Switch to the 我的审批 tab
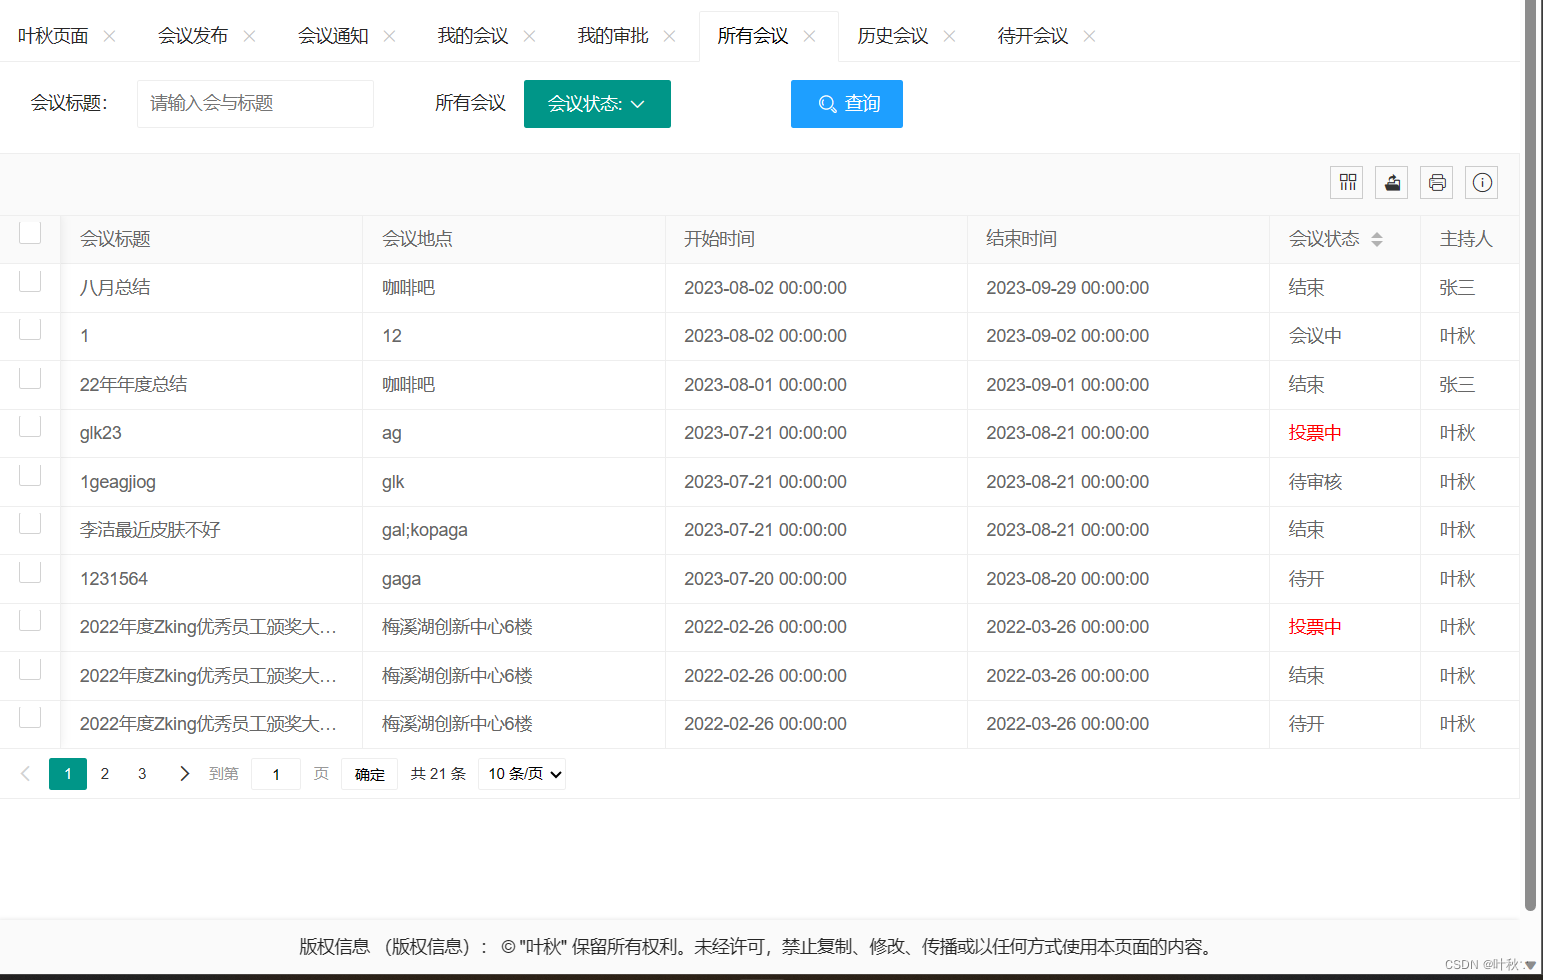This screenshot has height=980, width=1543. point(613,36)
